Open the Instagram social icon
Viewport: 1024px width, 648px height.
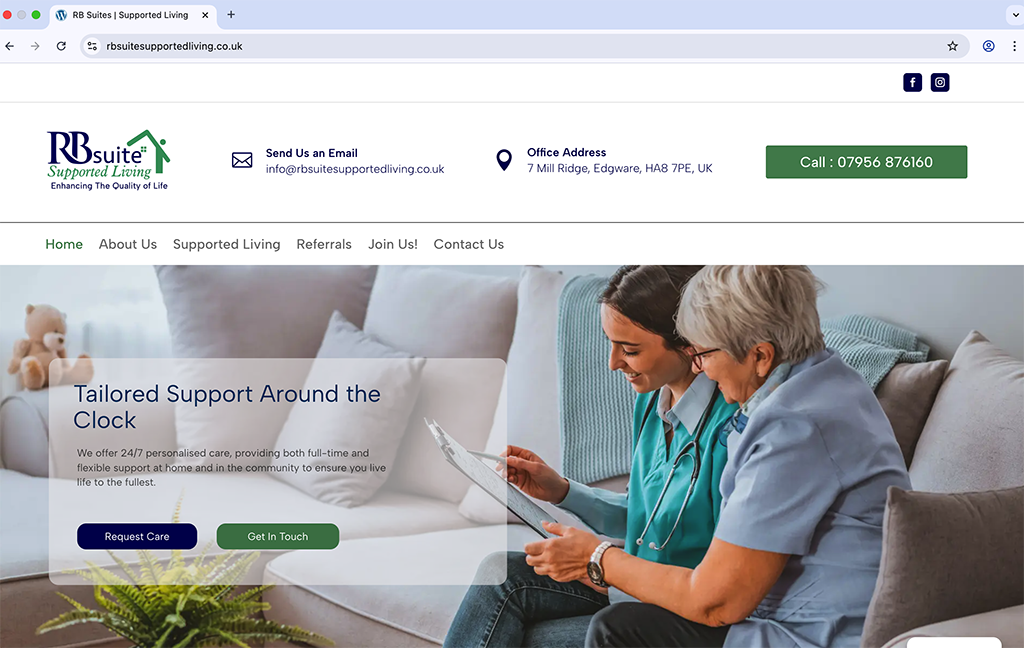[x=940, y=82]
